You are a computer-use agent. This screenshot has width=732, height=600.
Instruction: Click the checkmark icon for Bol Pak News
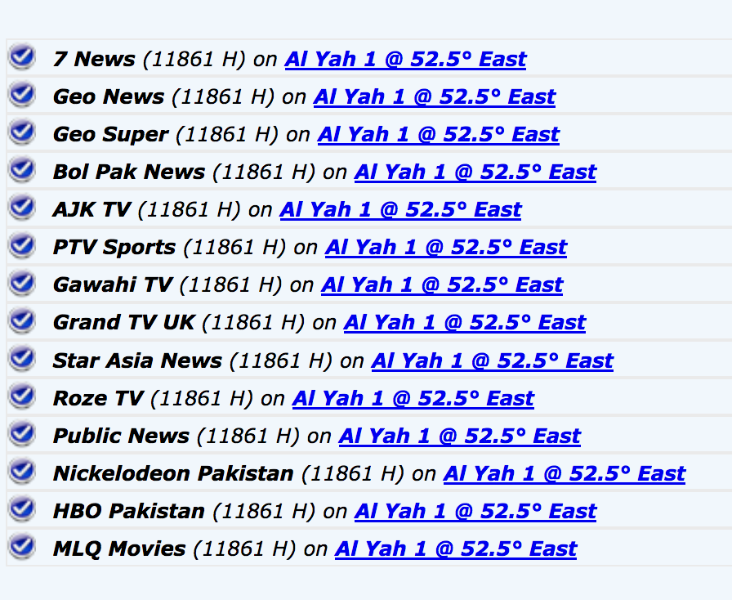click(x=22, y=170)
